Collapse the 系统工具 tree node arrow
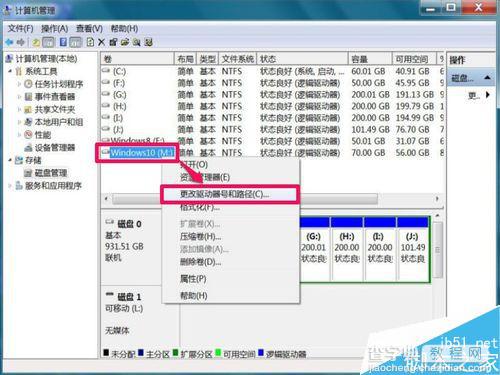This screenshot has width=500, height=375. pyautogui.click(x=10, y=71)
